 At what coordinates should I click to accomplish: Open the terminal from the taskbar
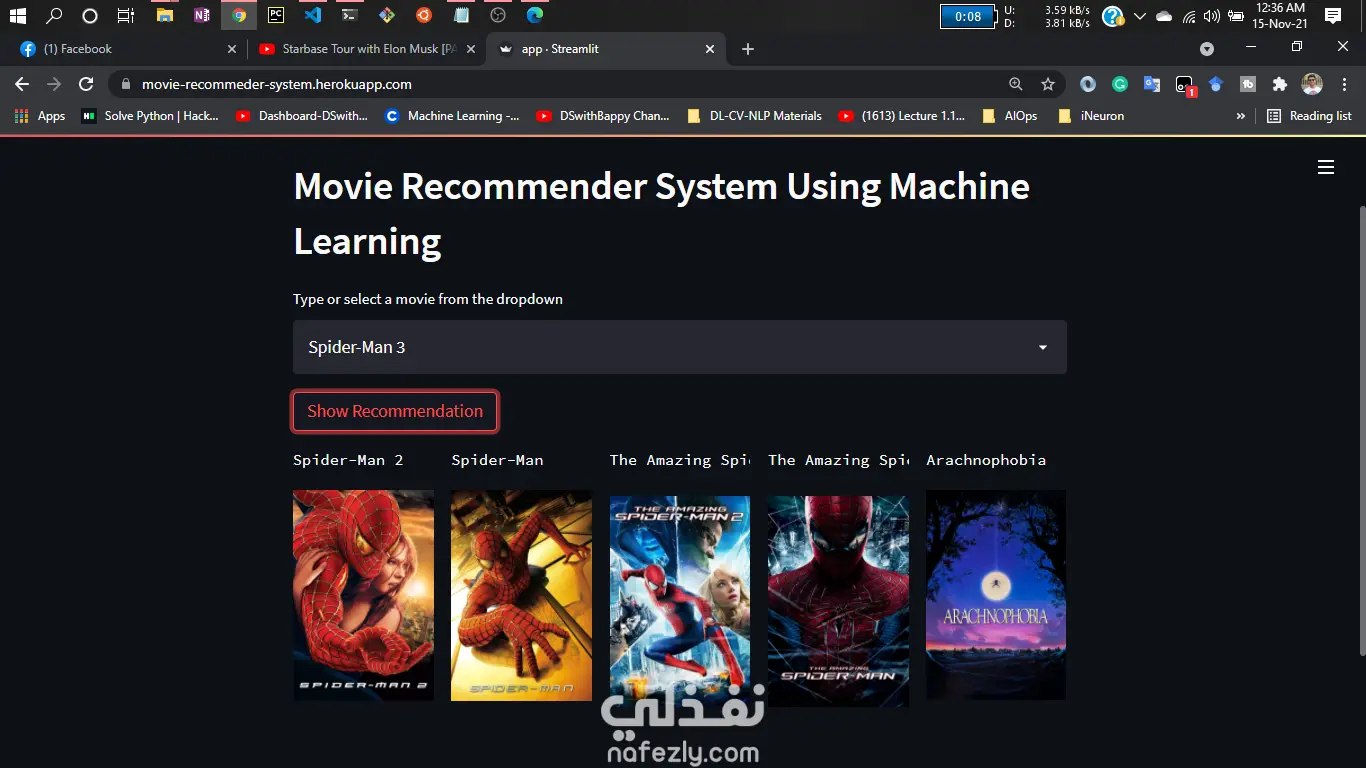pos(349,15)
